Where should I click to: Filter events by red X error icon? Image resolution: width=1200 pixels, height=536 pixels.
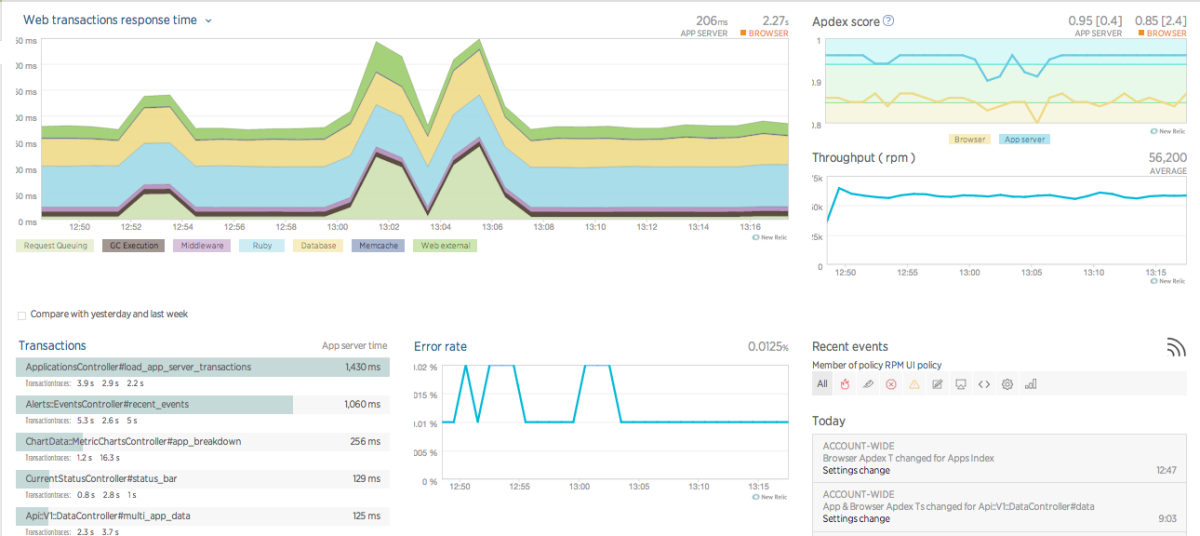pos(890,384)
